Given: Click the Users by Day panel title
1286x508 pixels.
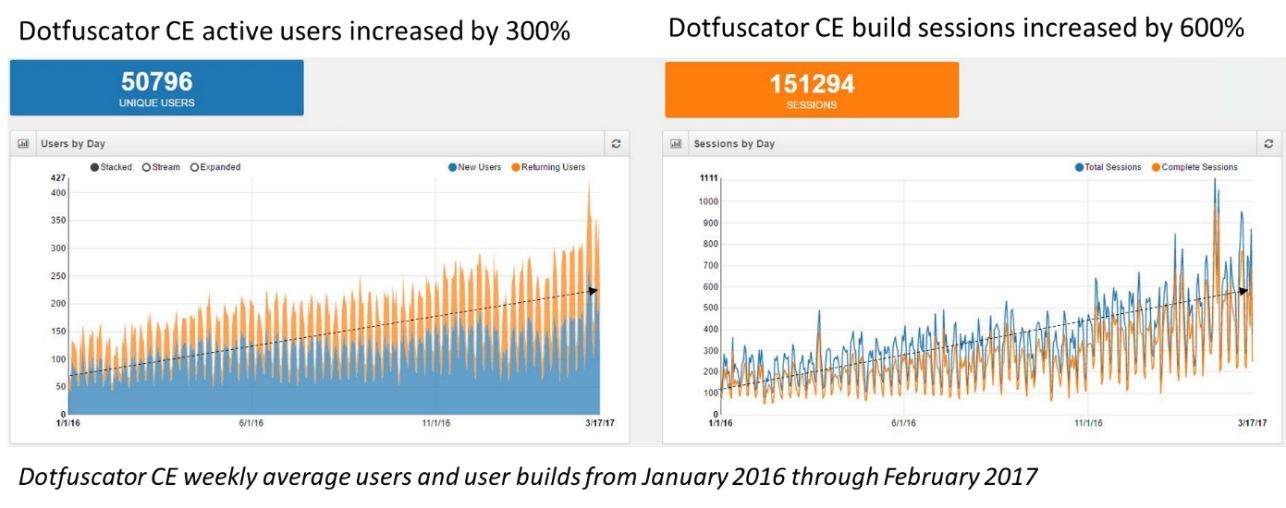Looking at the screenshot, I should [x=72, y=144].
